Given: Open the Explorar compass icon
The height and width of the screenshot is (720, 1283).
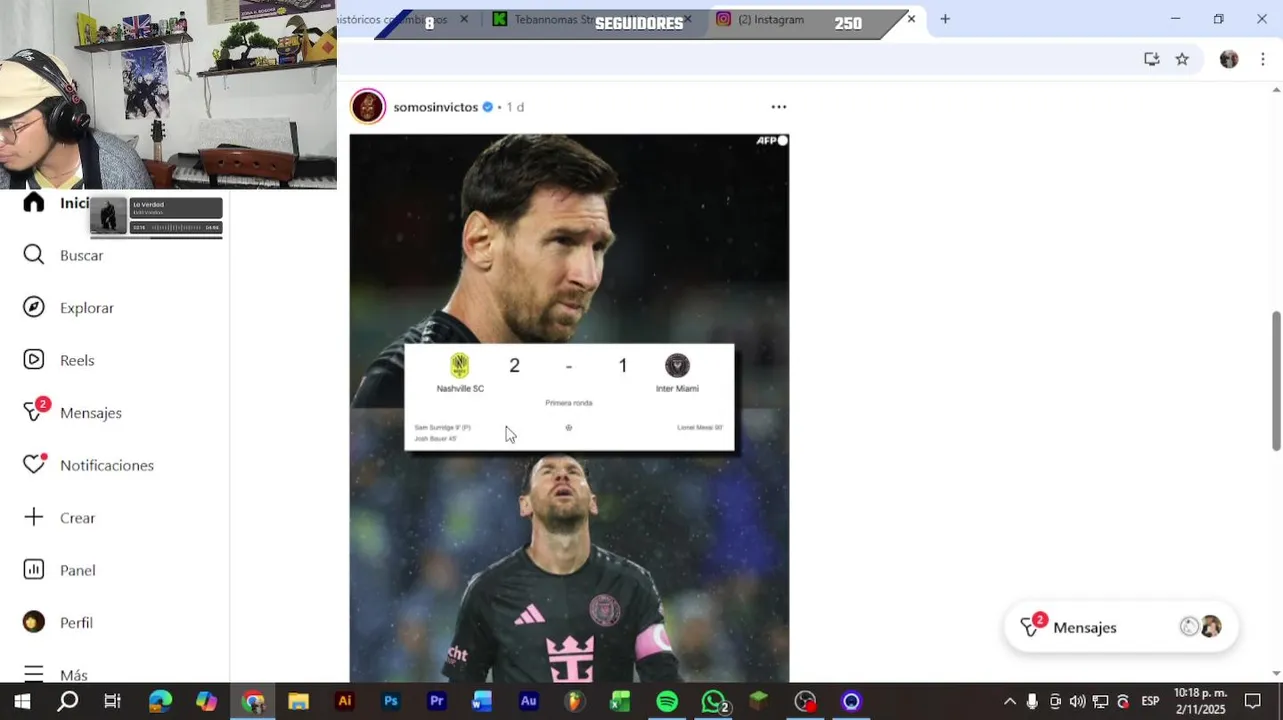Looking at the screenshot, I should 34,307.
